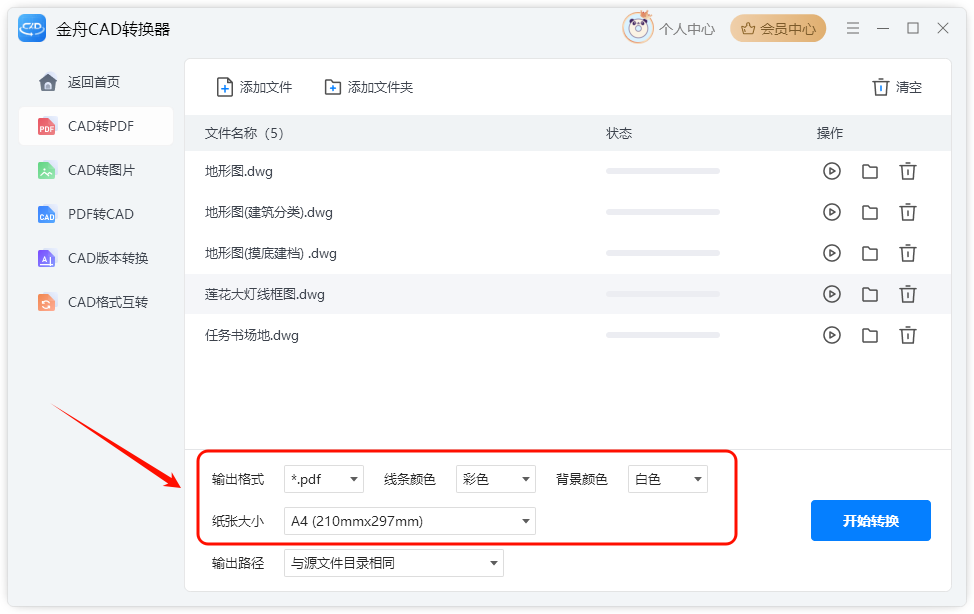Image resolution: width=974 pixels, height=614 pixels.
Task: Select file name 莲花大灯线框图.dwg
Action: [x=265, y=295]
